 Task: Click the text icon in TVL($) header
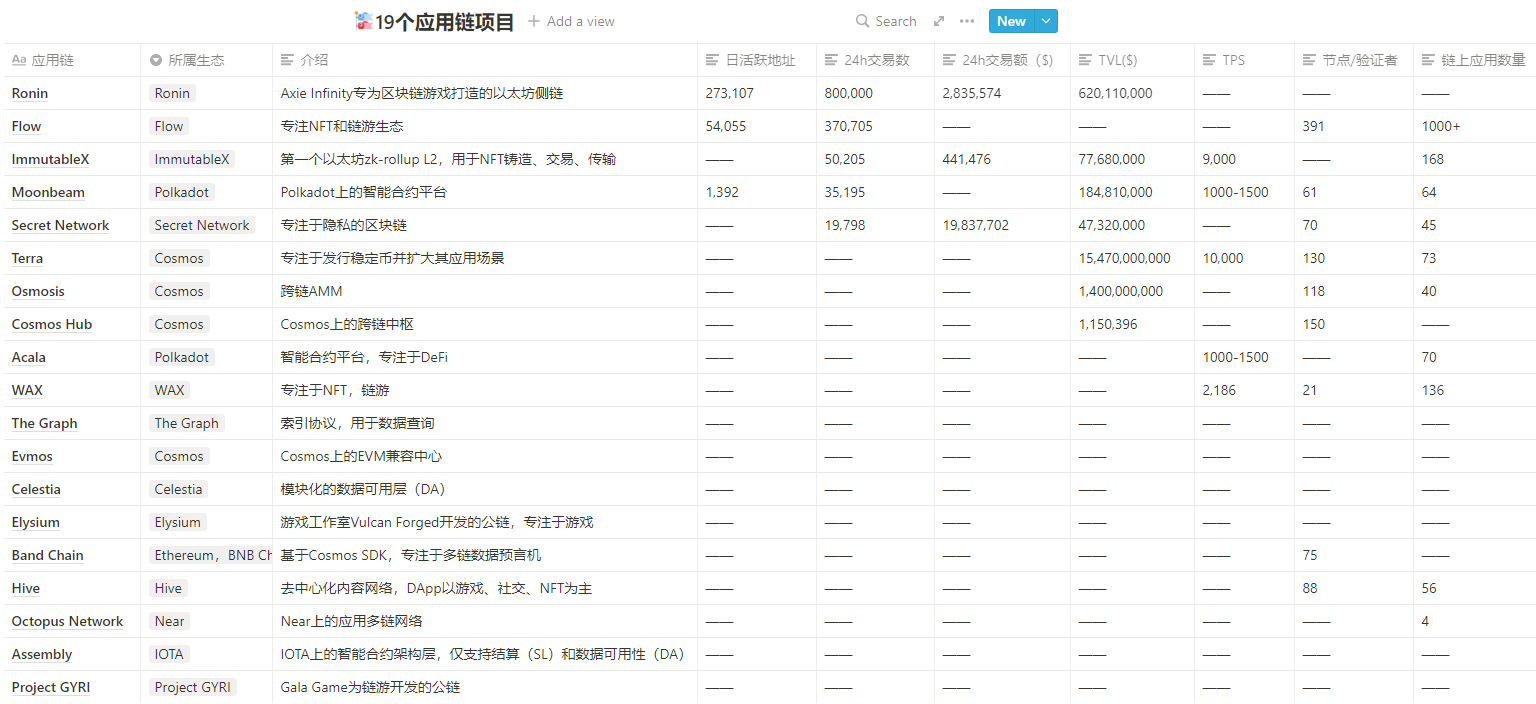[x=1086, y=60]
